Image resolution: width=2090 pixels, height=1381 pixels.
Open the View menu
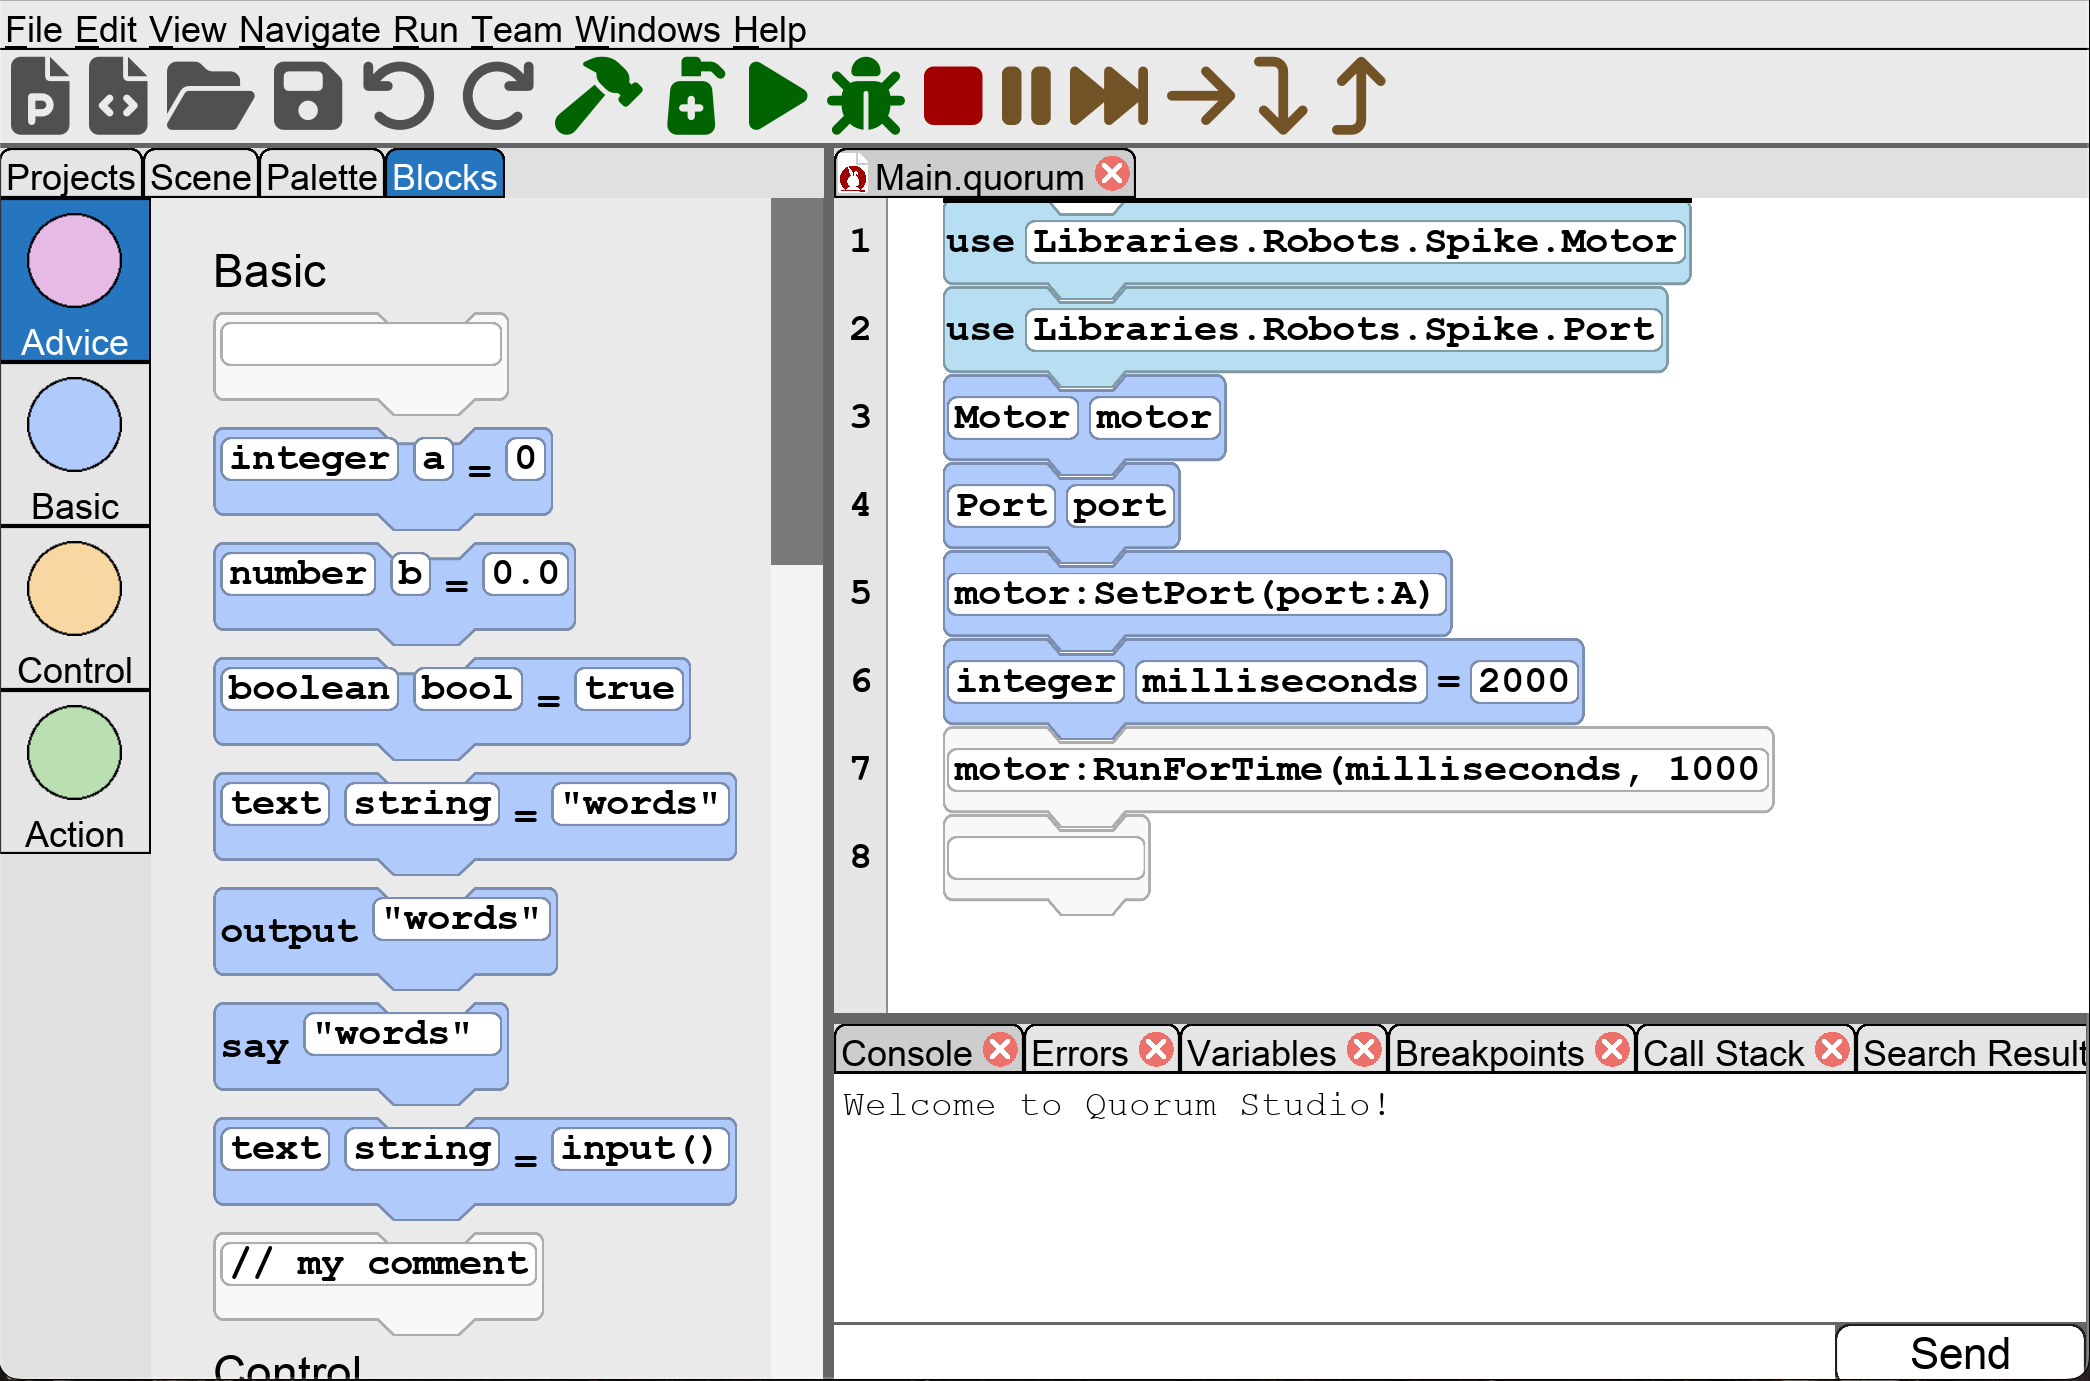point(188,30)
